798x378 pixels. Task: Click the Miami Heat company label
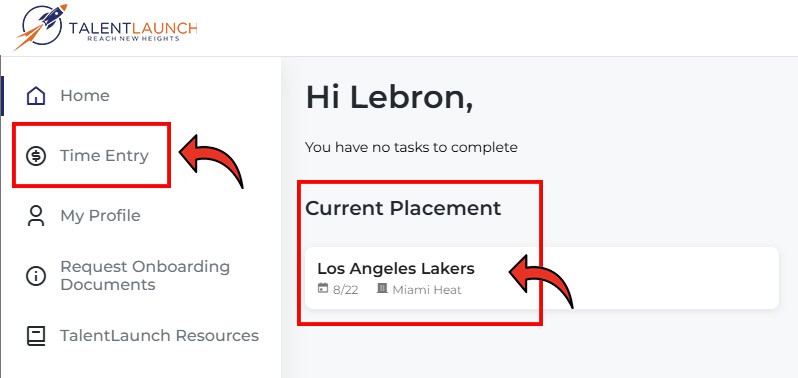point(427,290)
